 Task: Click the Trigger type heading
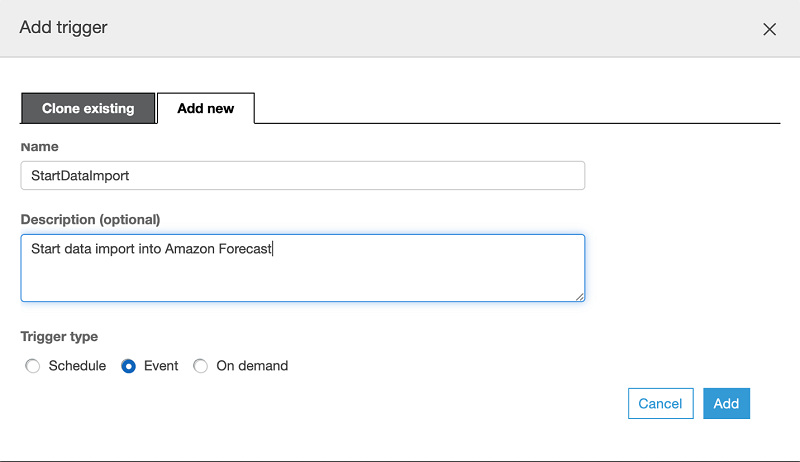click(x=59, y=337)
